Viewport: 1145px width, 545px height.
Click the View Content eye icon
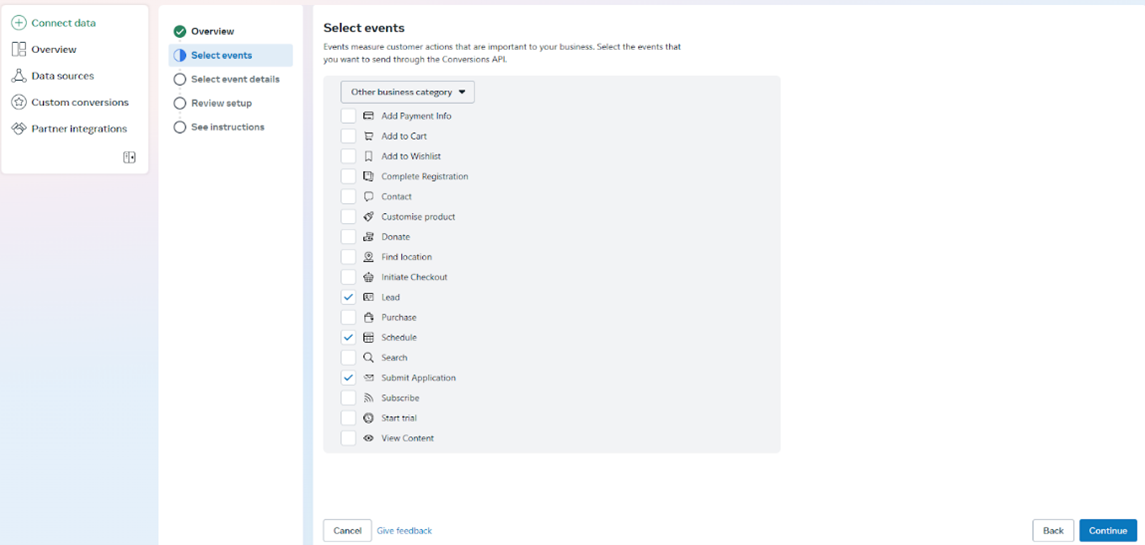tap(369, 438)
